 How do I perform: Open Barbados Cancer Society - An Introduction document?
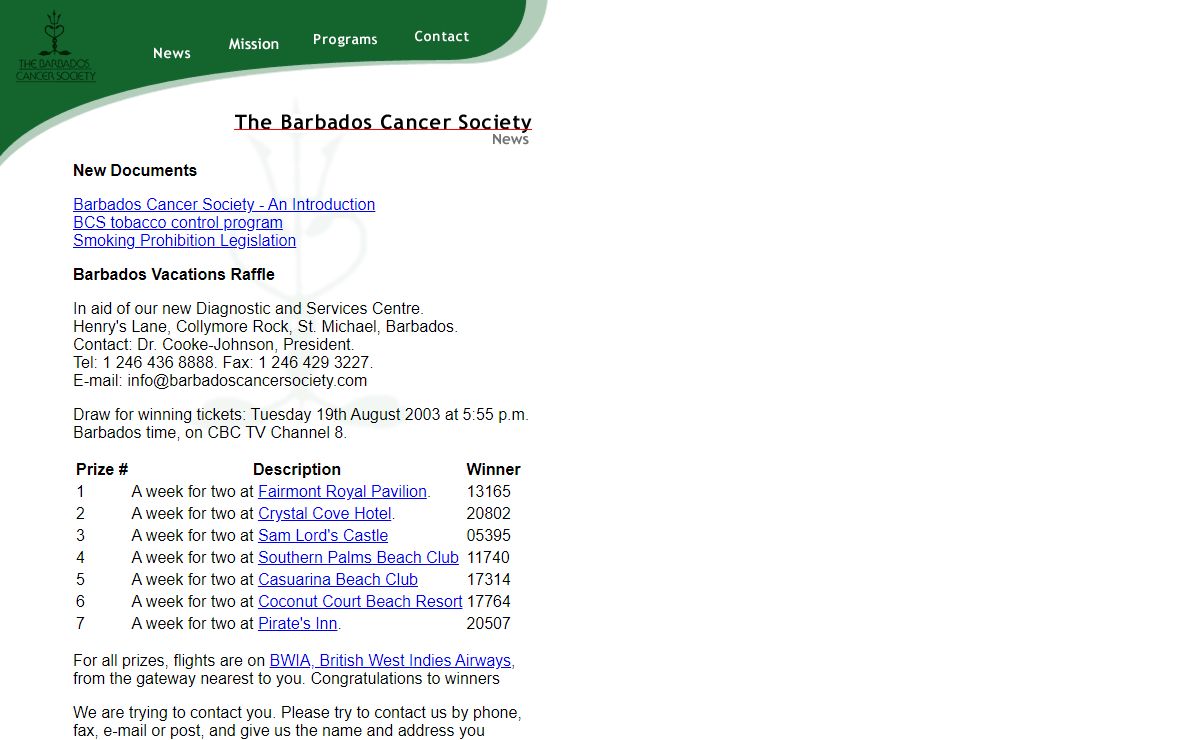[224, 204]
